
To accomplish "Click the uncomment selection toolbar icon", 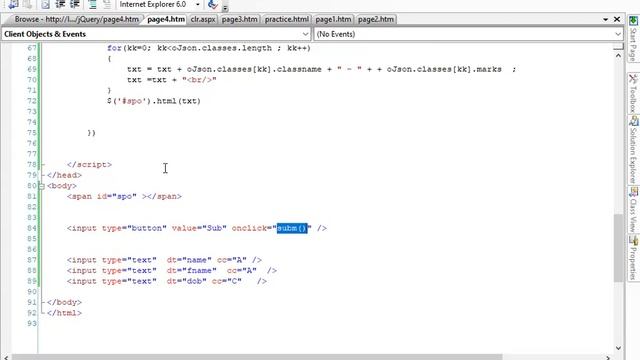I will pyautogui.click(x=107, y=4).
